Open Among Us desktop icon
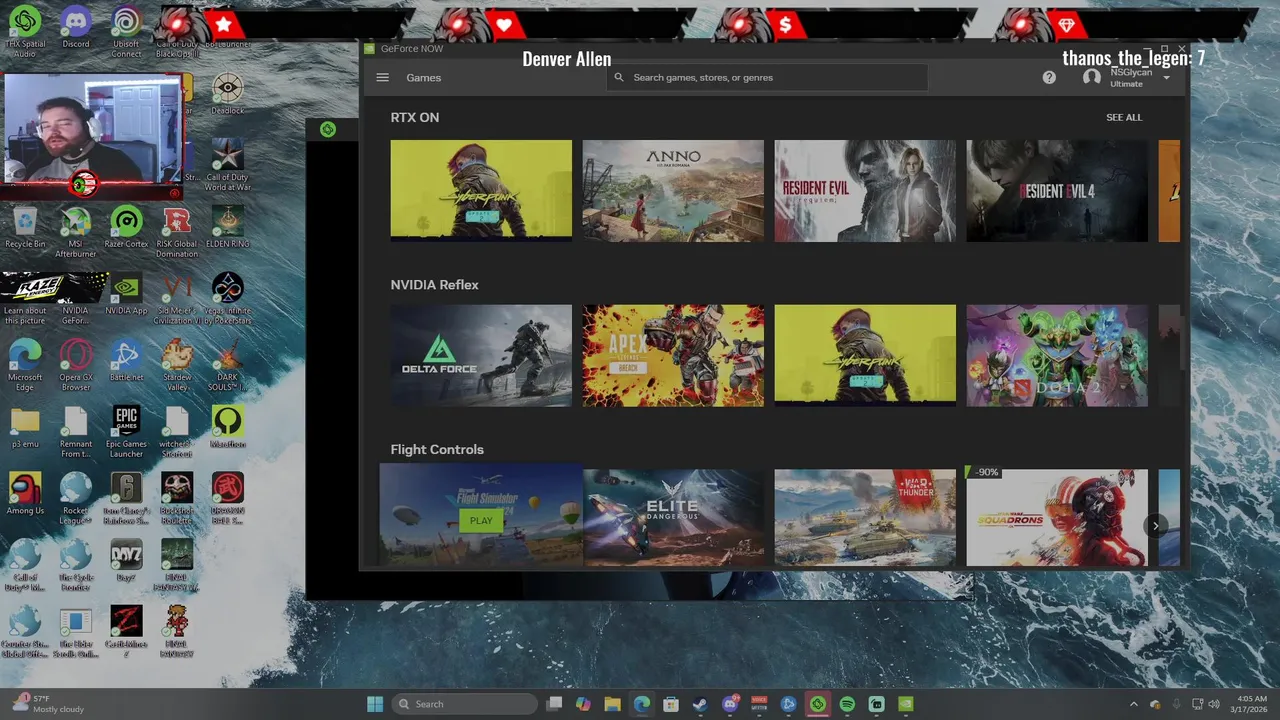 pyautogui.click(x=25, y=494)
